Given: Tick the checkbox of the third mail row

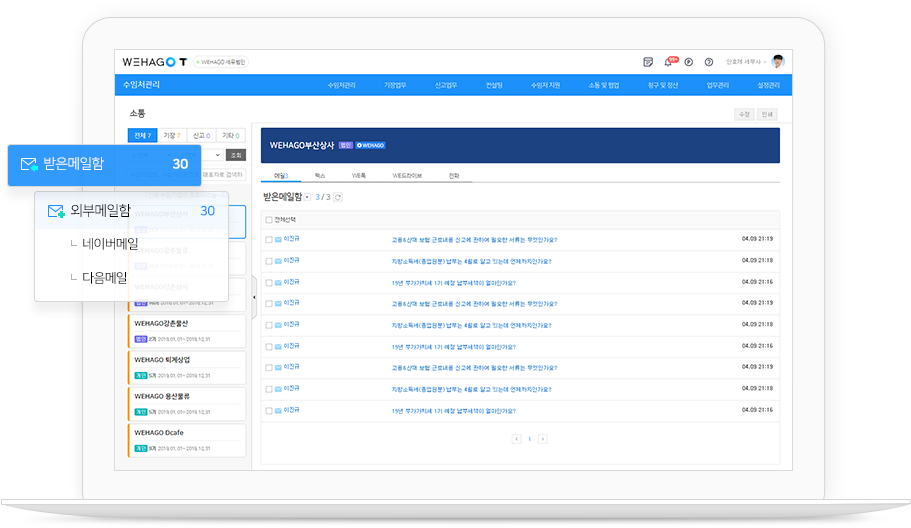Looking at the screenshot, I should 268,282.
